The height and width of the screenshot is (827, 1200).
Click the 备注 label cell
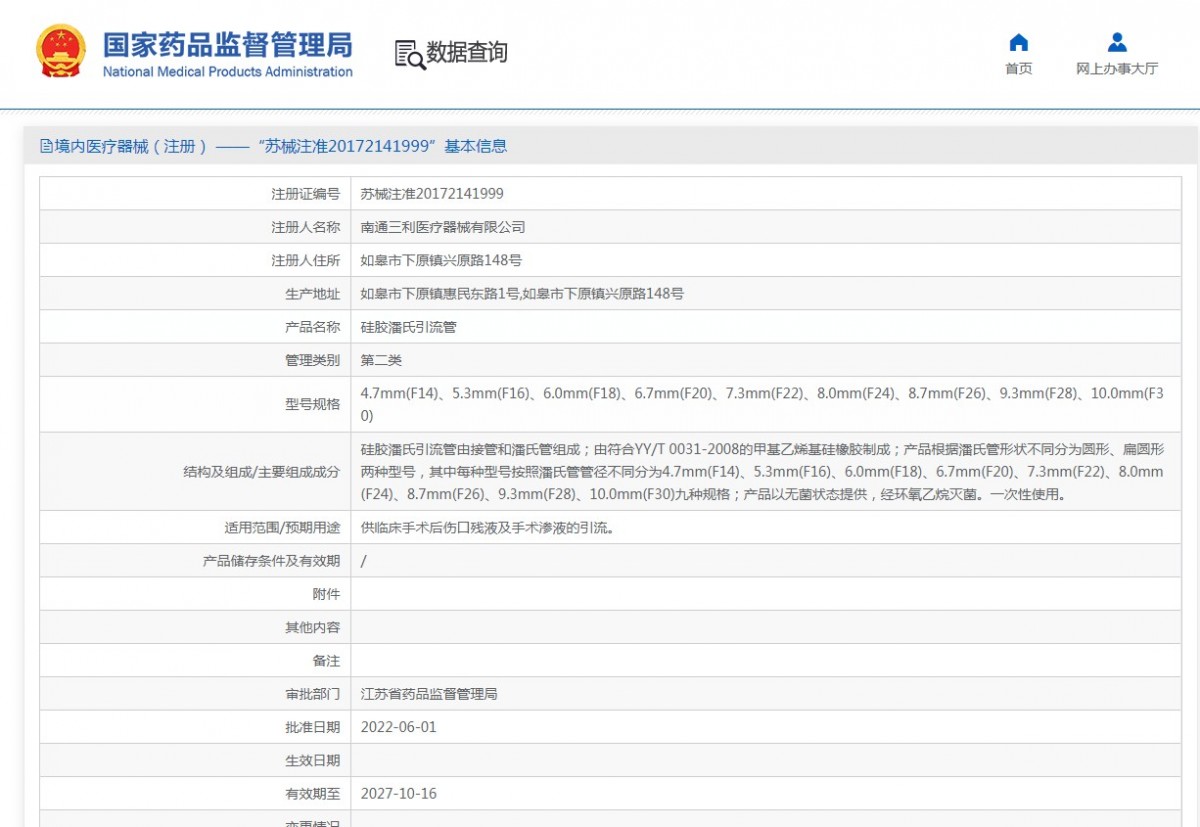(x=195, y=660)
